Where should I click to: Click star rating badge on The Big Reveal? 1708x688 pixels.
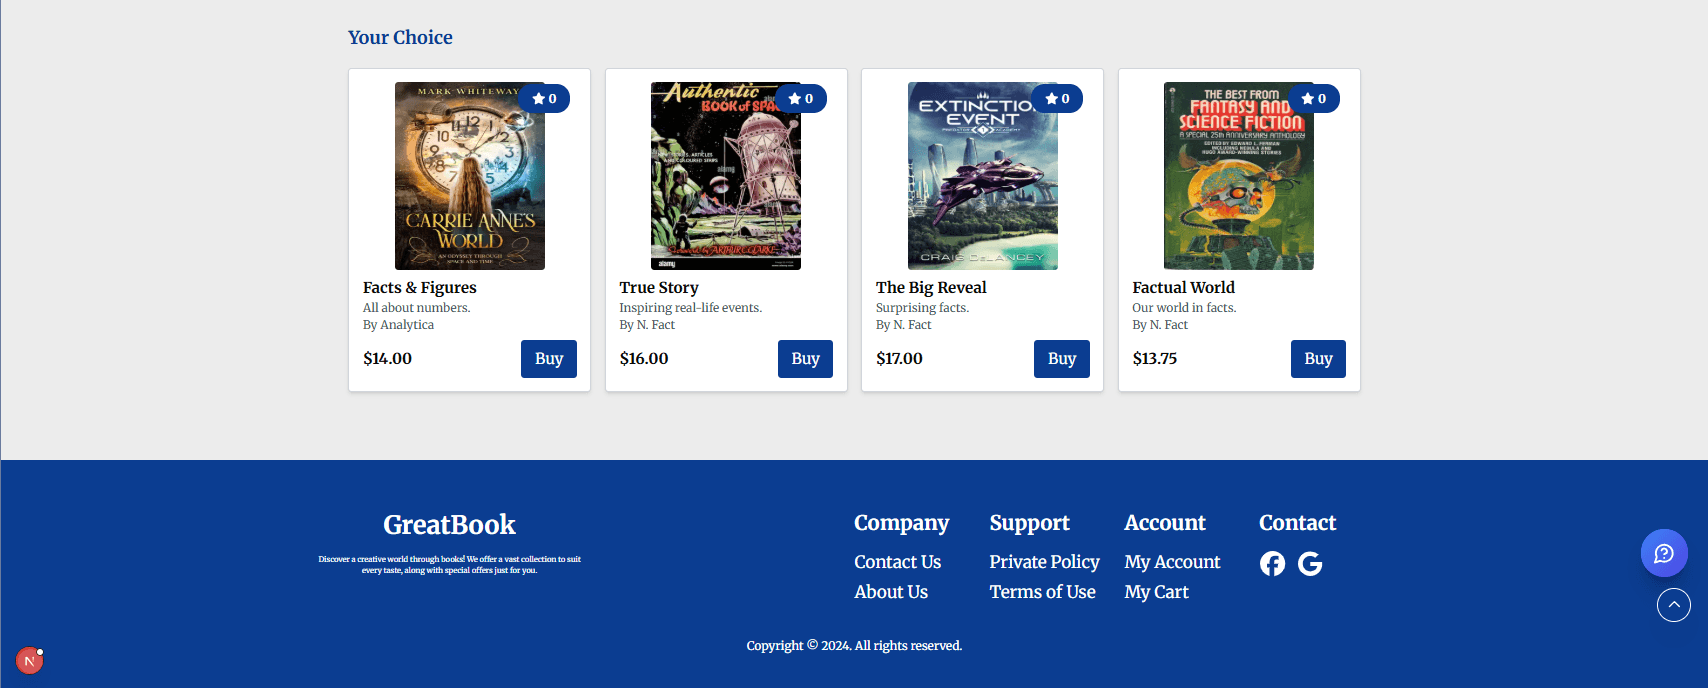pos(1057,99)
